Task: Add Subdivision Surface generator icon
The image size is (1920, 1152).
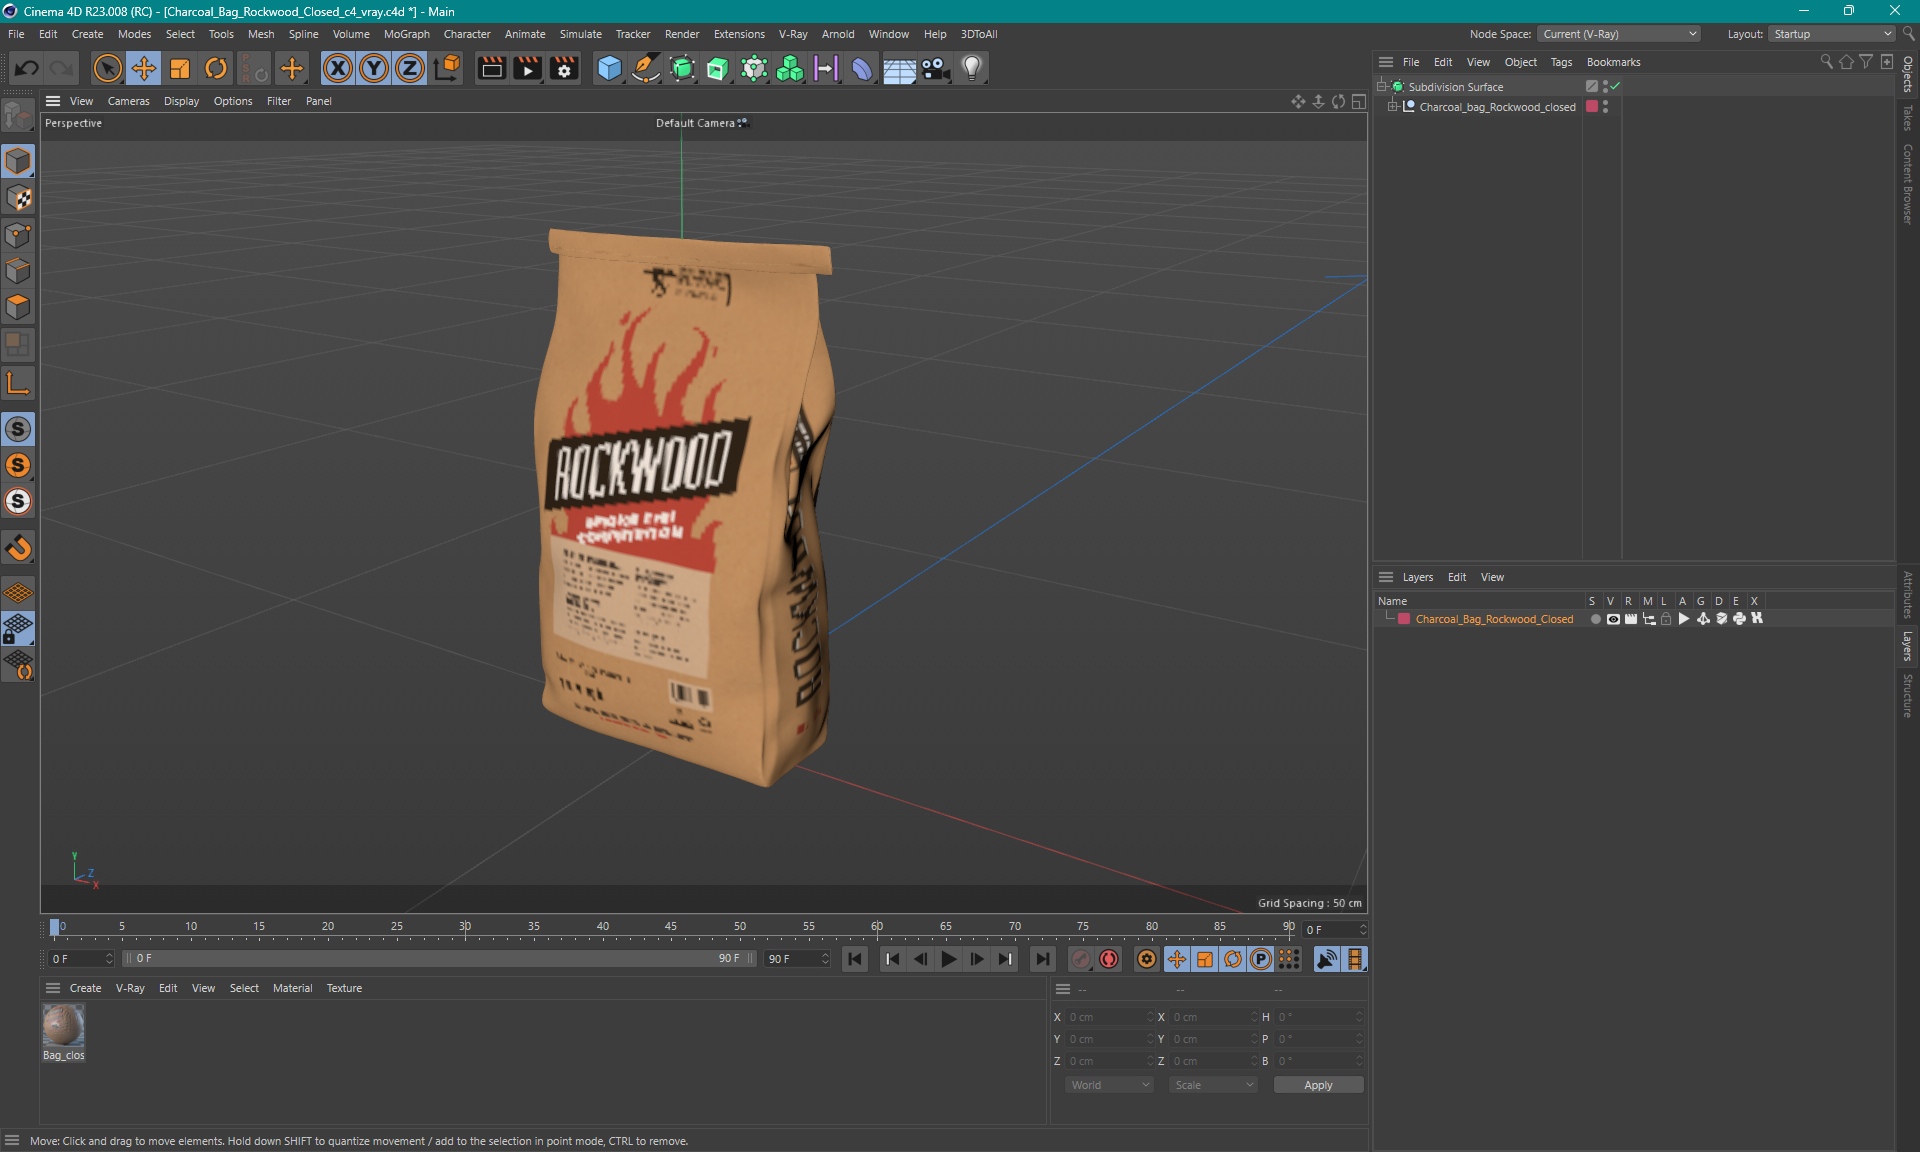Action: [x=682, y=68]
